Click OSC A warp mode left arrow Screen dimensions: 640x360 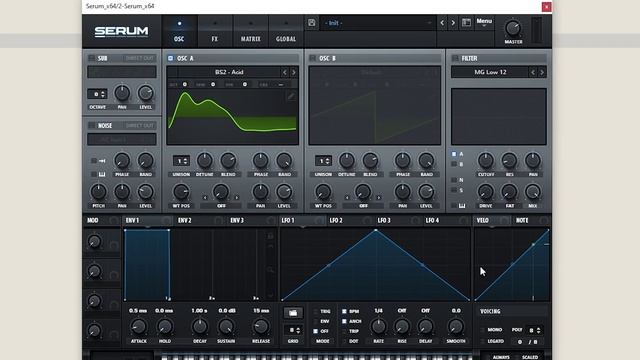tap(205, 198)
